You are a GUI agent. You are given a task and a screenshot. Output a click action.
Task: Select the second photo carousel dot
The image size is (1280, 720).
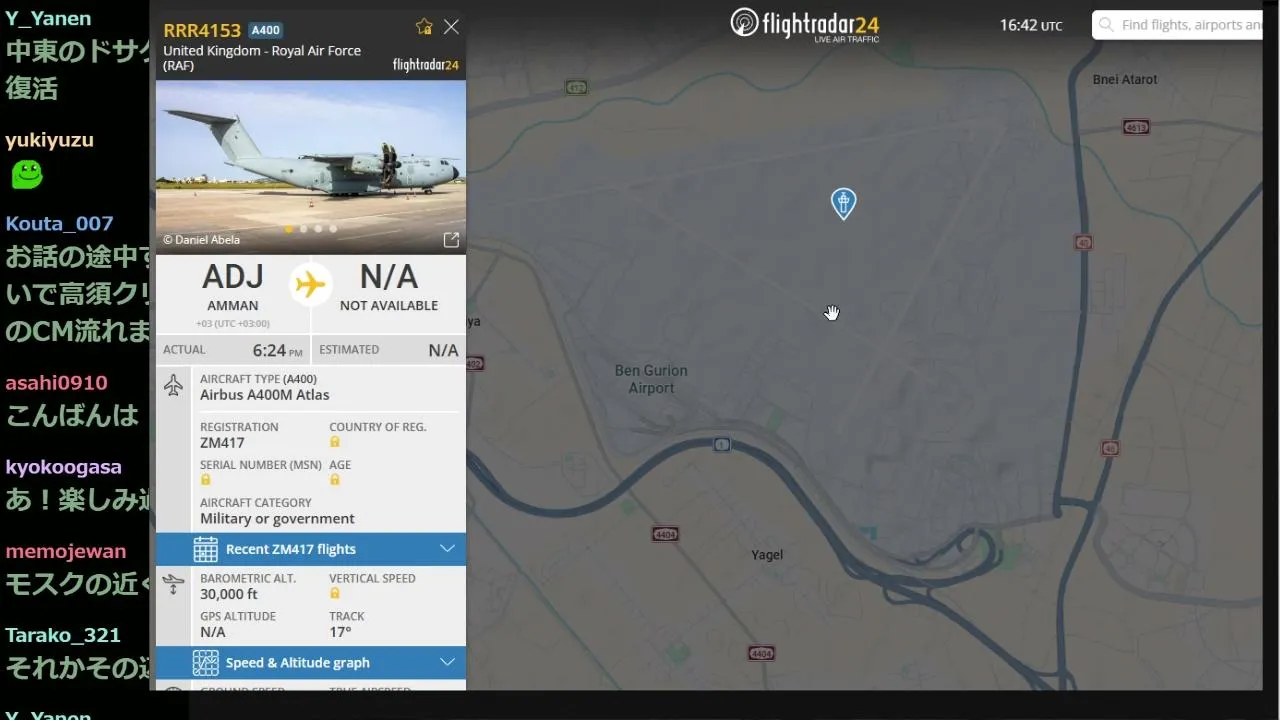(x=304, y=229)
